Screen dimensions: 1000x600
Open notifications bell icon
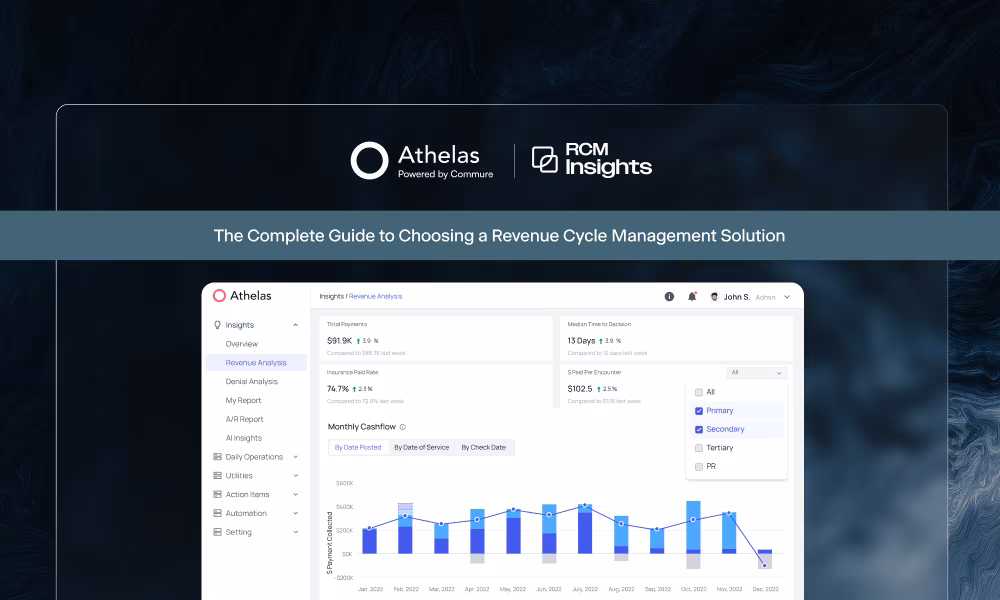[x=692, y=296]
